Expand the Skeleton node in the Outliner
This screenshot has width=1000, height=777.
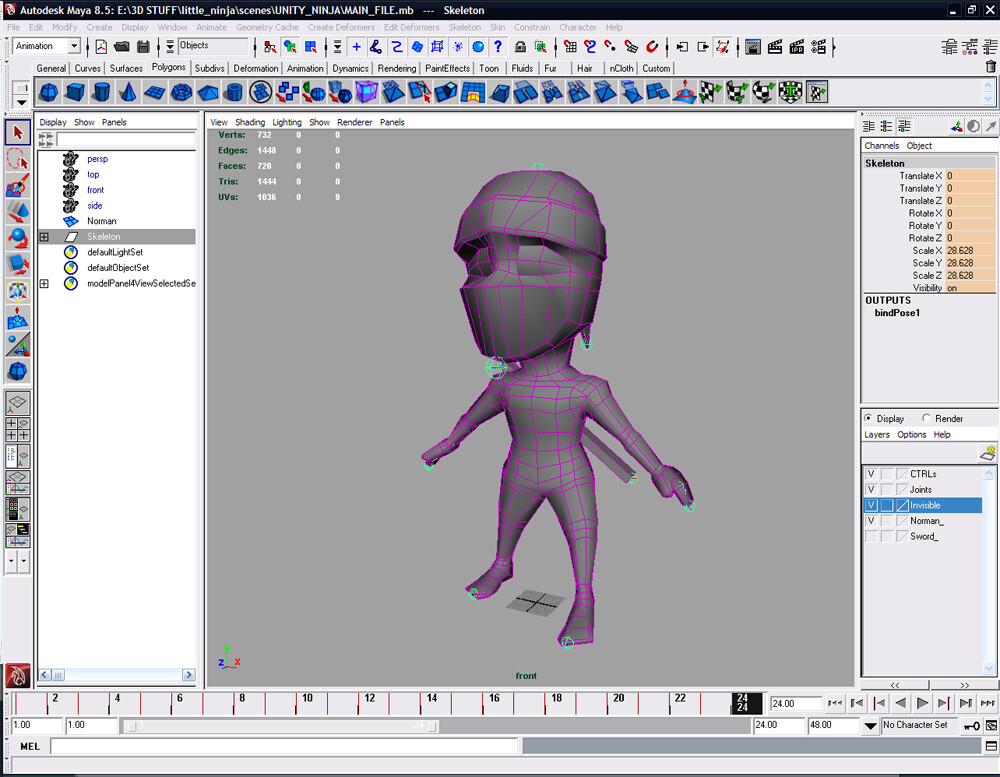point(42,236)
